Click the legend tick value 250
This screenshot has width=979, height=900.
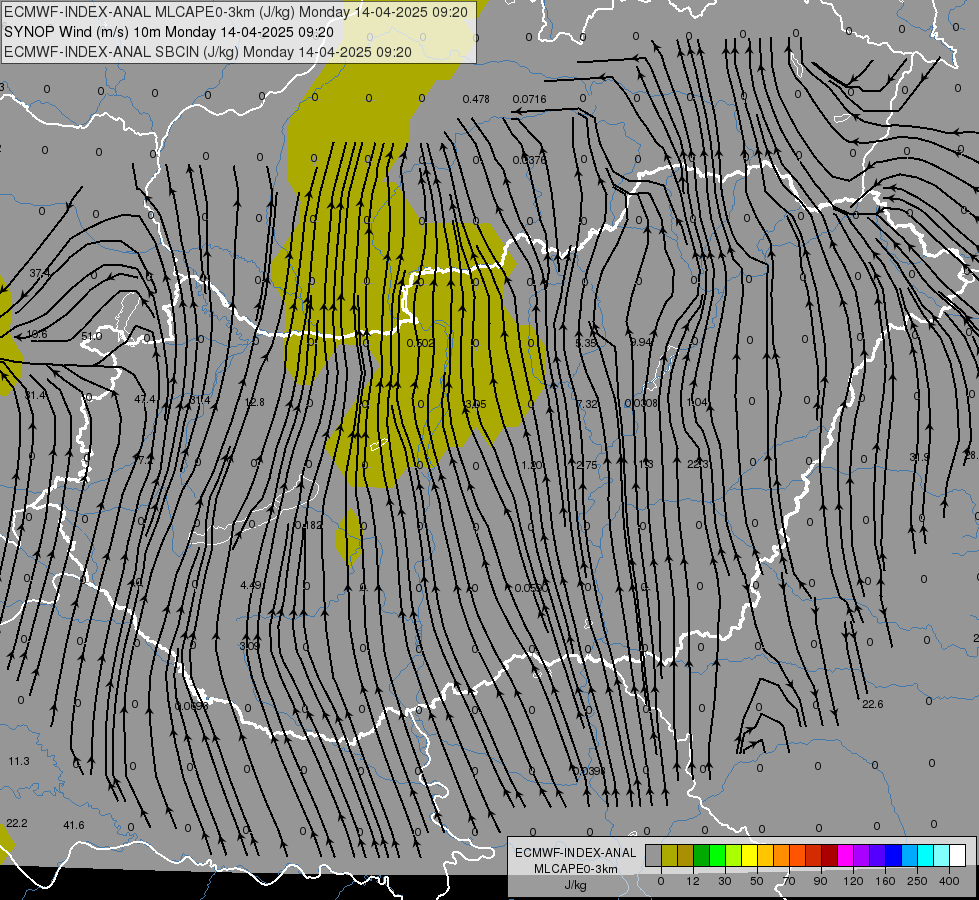917,881
